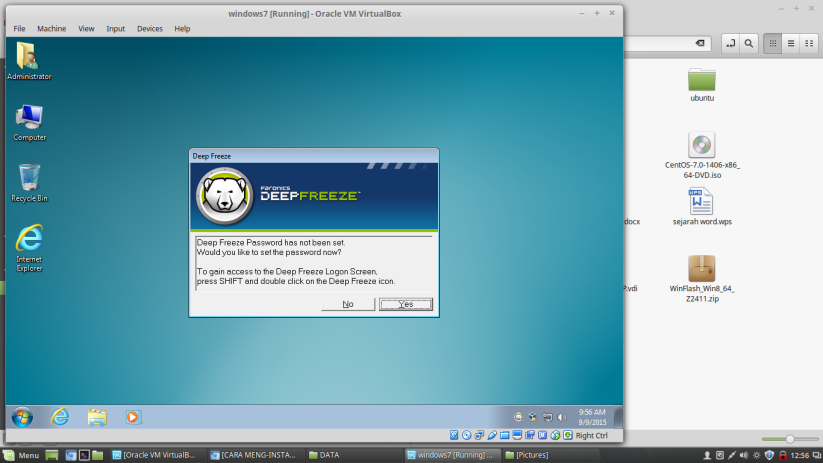Click the video capture status icon
This screenshot has height=463, width=823.
tap(530, 435)
